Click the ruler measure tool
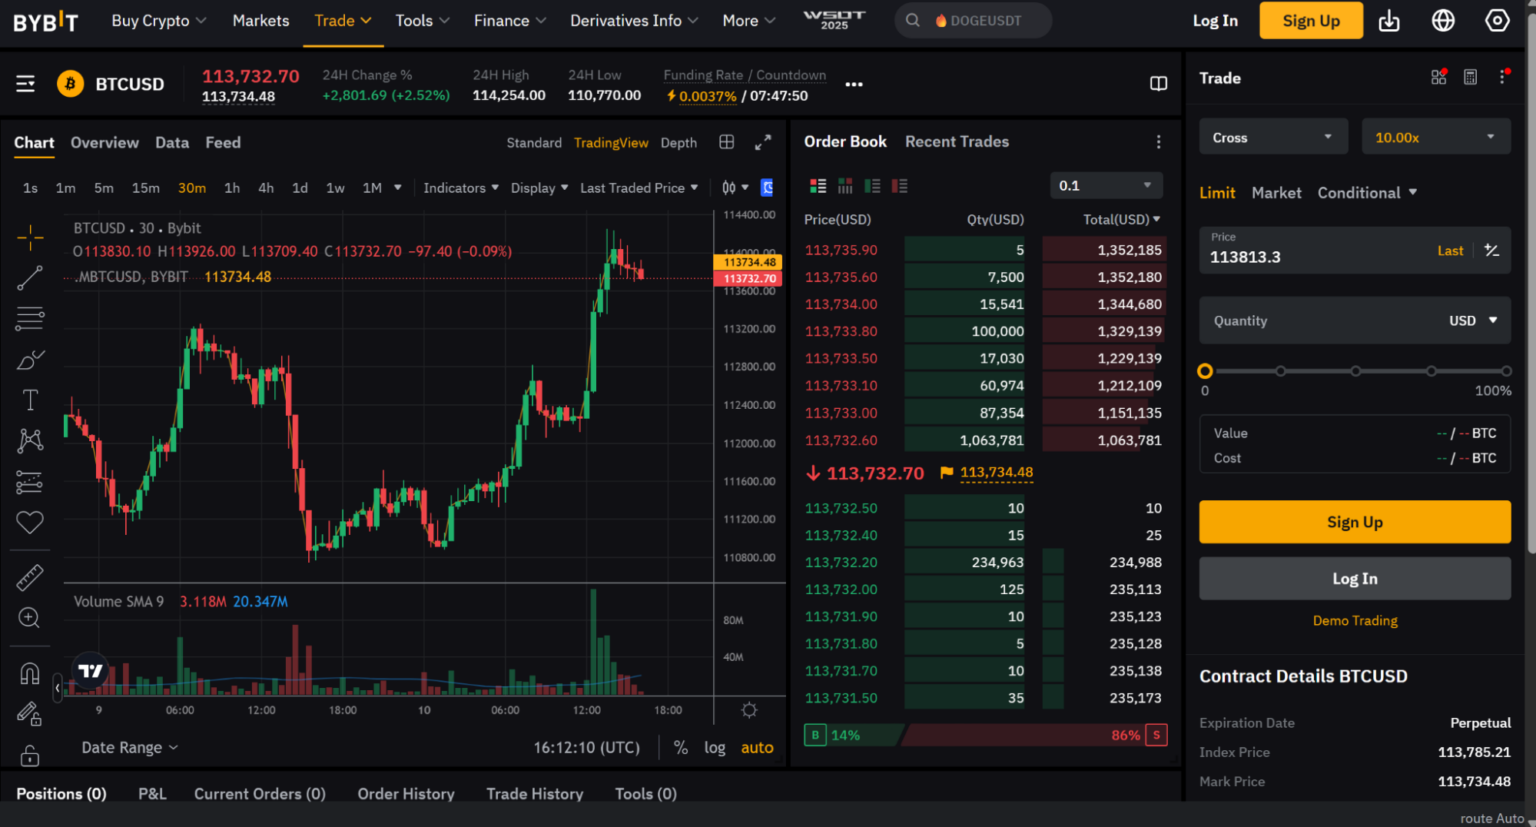 30,577
